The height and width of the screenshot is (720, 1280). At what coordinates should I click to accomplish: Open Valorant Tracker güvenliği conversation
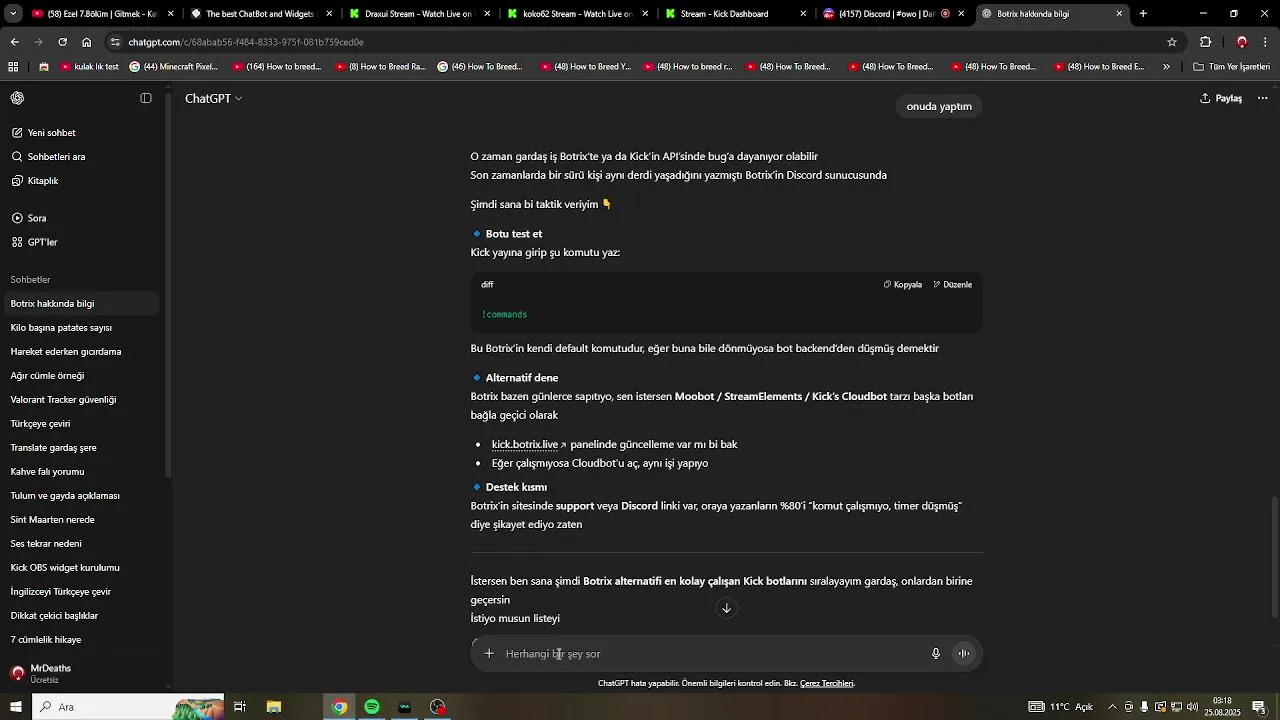click(x=80, y=400)
